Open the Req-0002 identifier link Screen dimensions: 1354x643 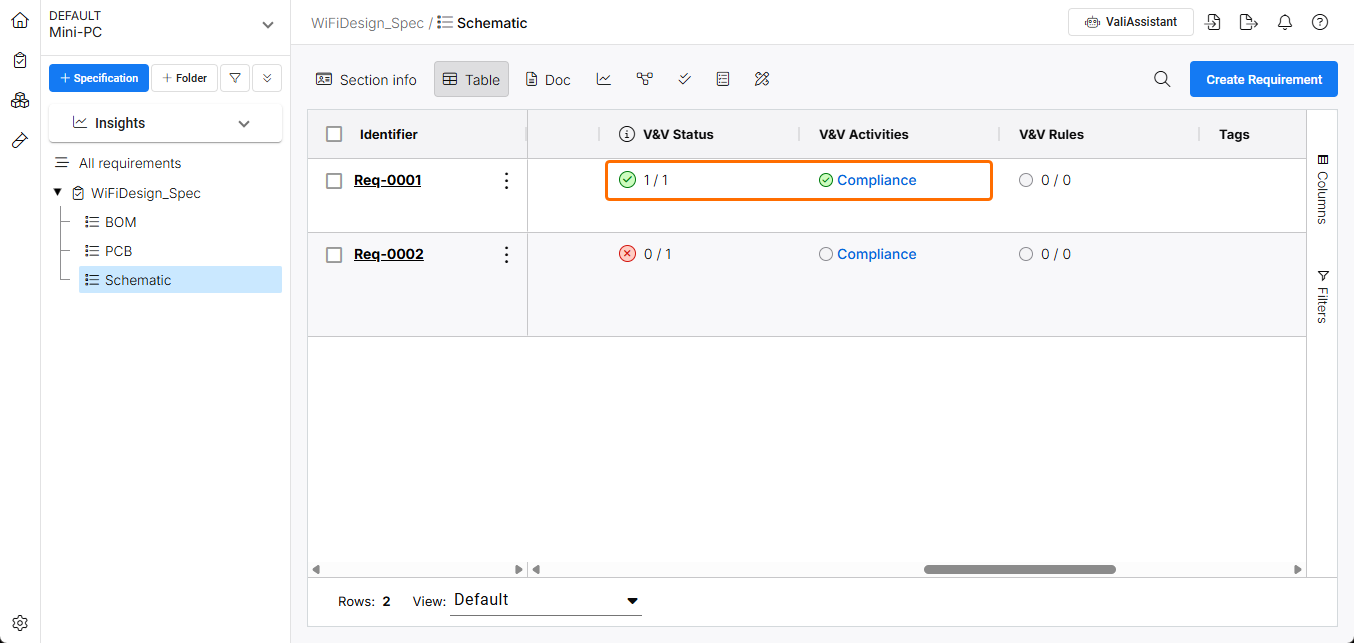(388, 254)
